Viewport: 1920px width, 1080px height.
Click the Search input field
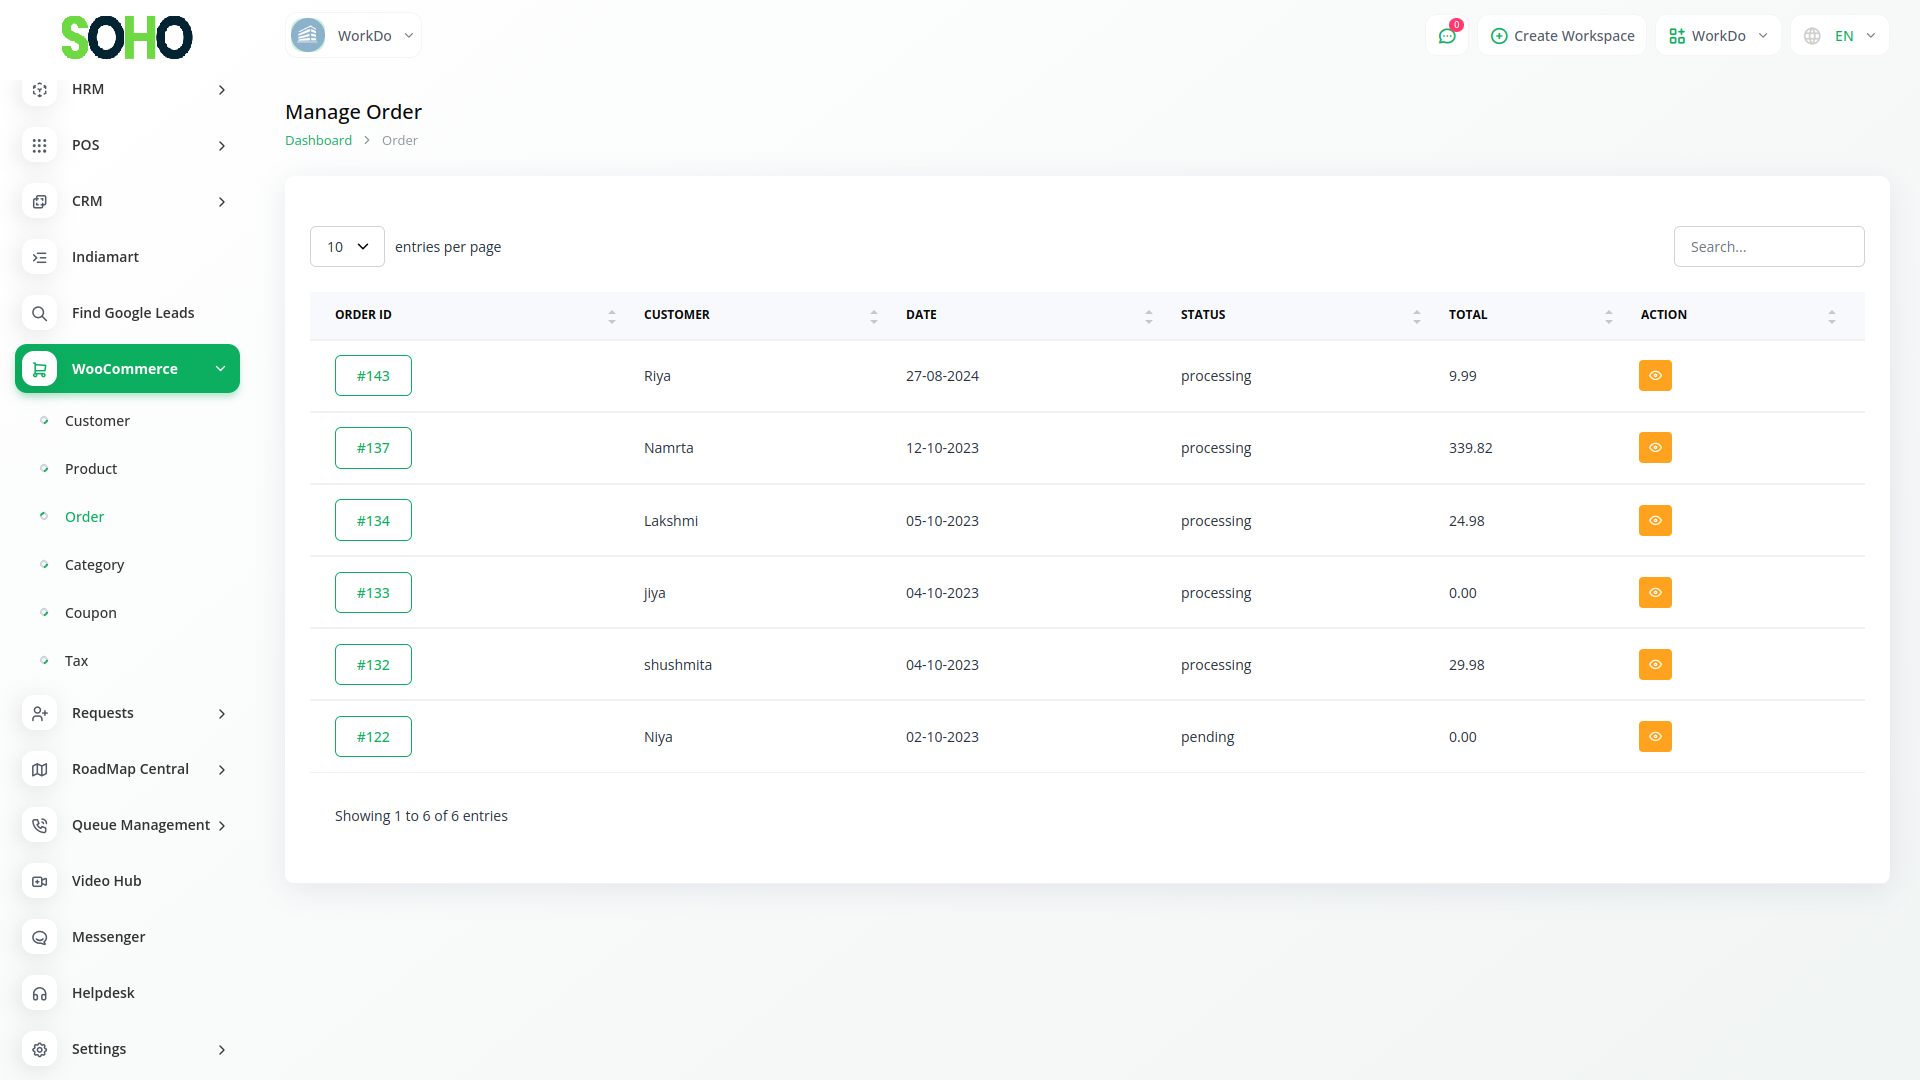tap(1768, 247)
